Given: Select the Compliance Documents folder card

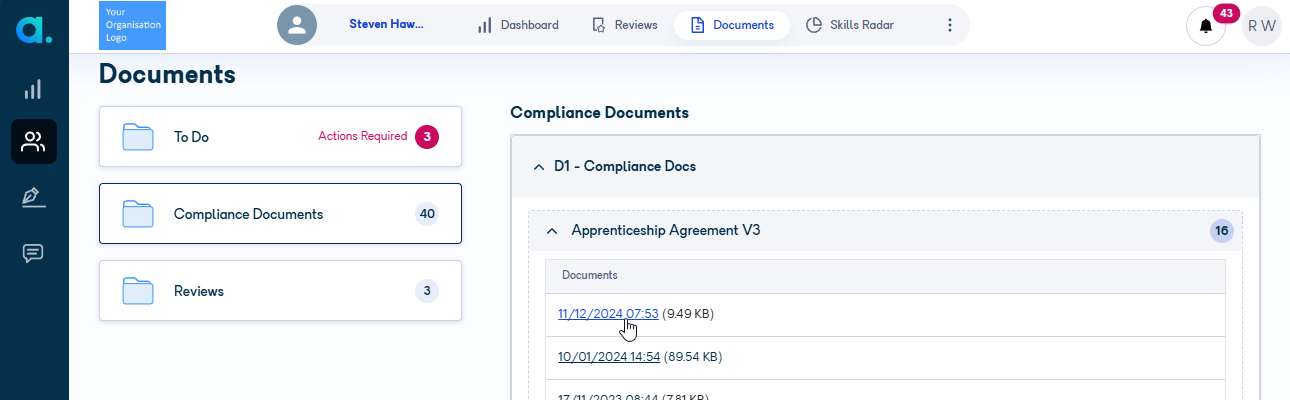Looking at the screenshot, I should (x=280, y=213).
